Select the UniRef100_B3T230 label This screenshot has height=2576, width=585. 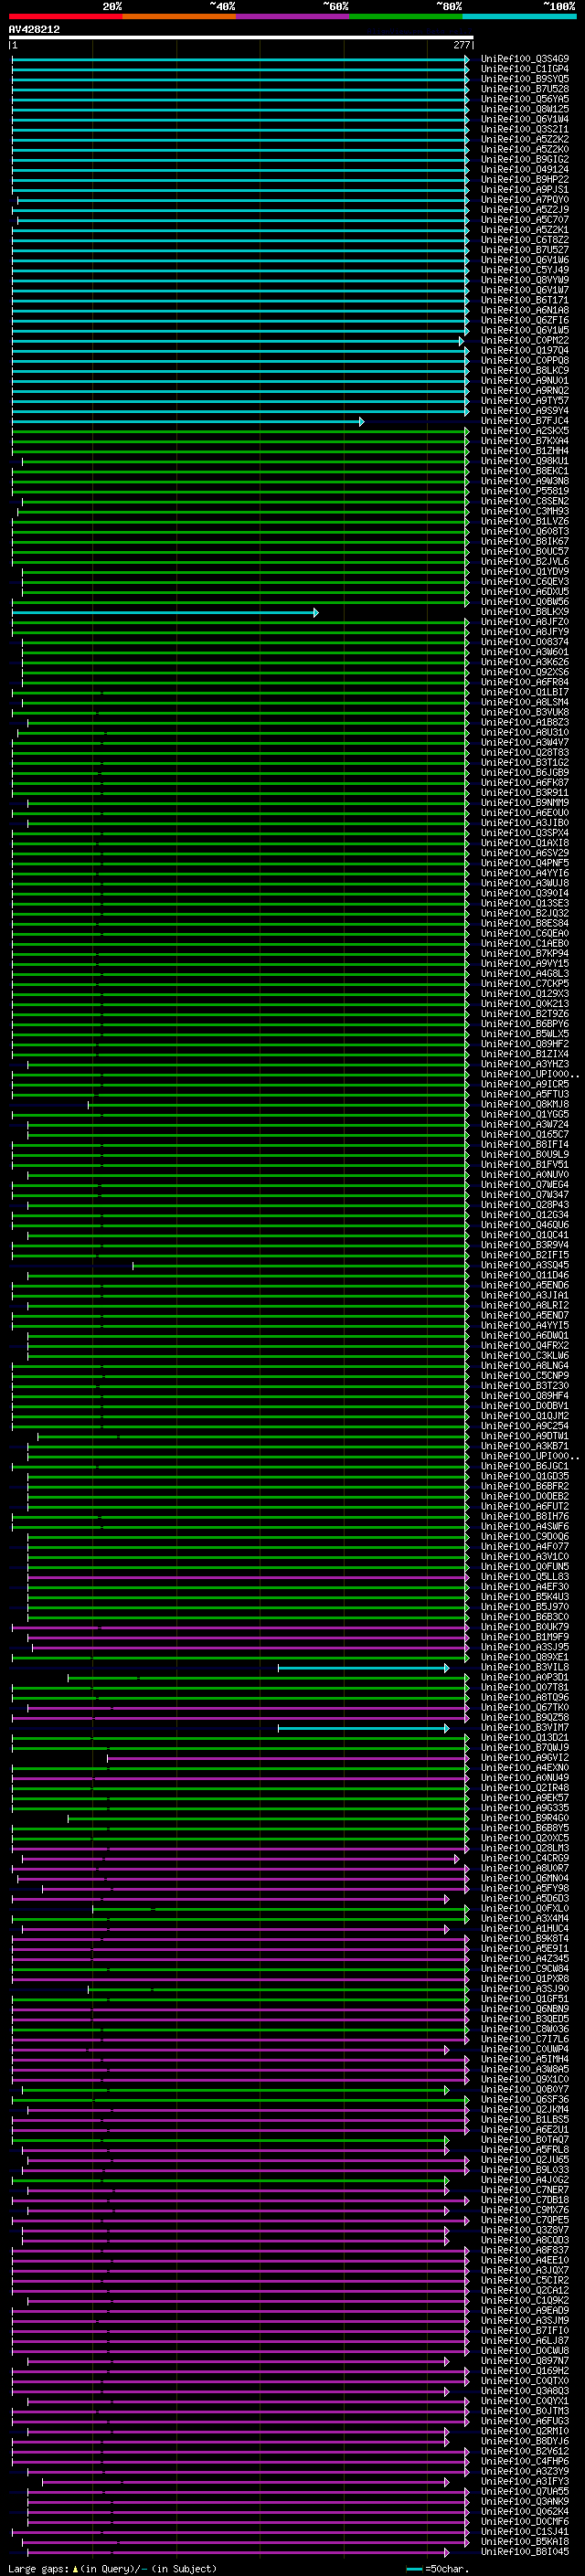coord(525,1386)
